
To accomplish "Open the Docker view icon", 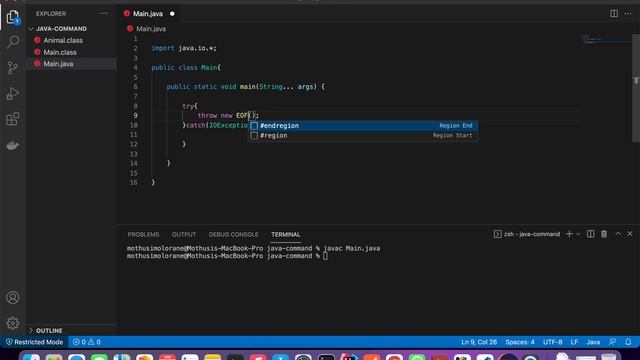I will (13, 145).
